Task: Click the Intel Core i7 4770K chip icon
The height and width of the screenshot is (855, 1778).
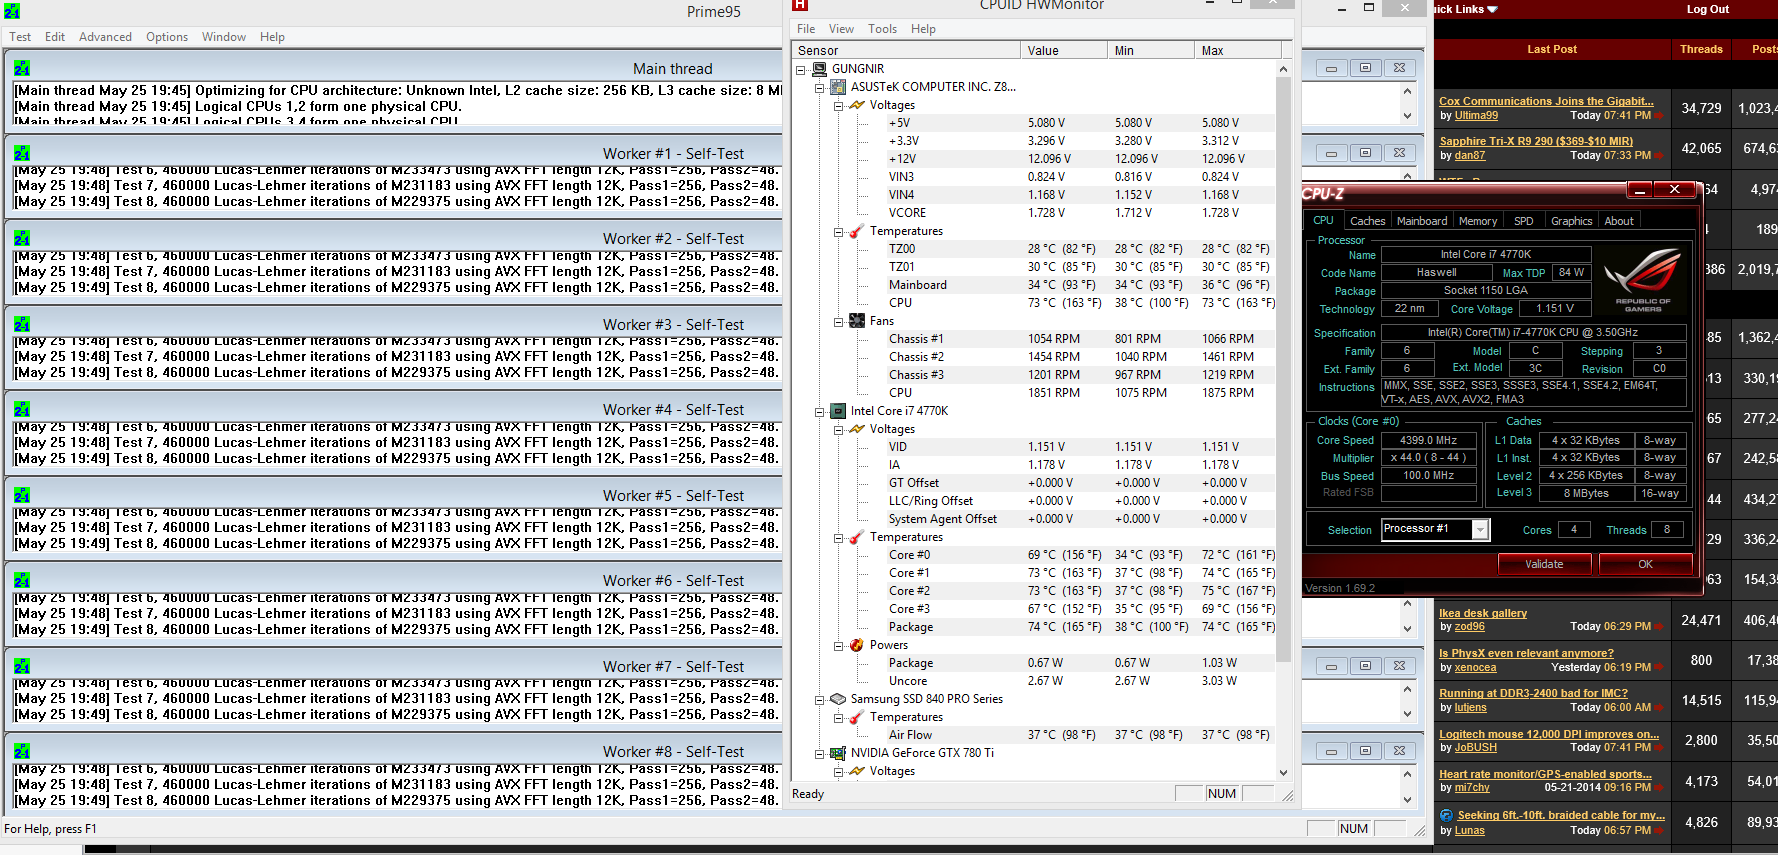Action: [838, 411]
